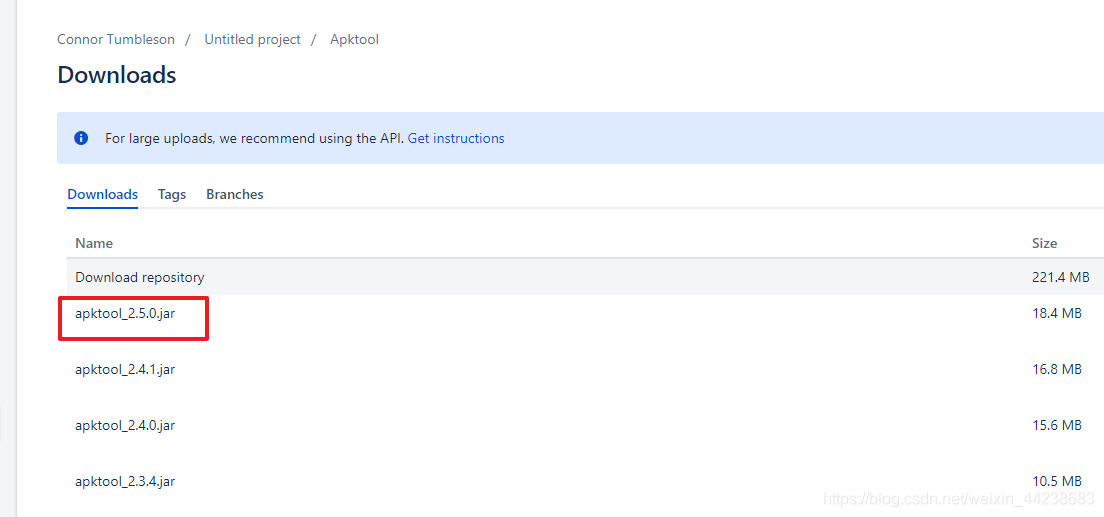Screen dimensions: 1104x517
Task: Select the Downloads tab
Action: pos(102,194)
